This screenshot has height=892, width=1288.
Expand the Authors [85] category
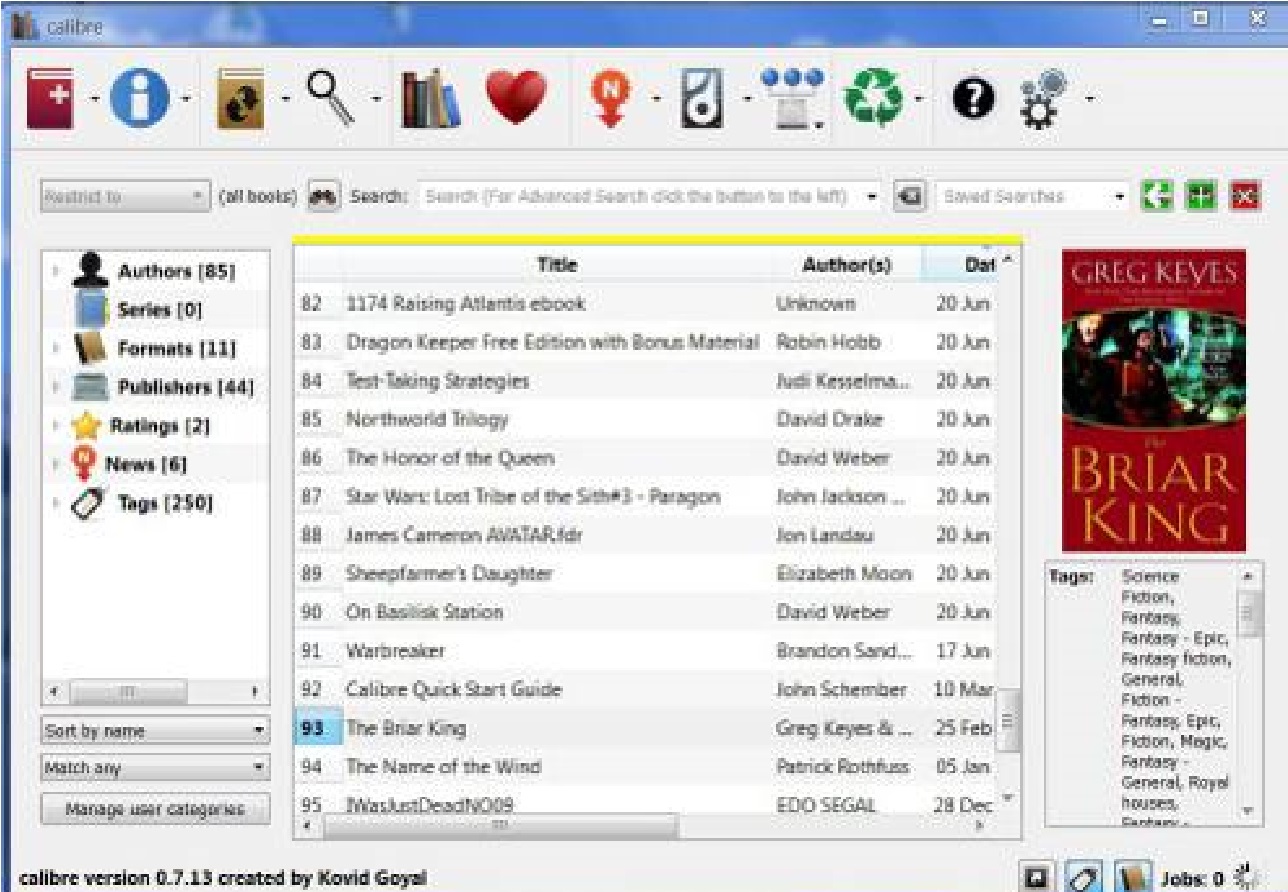point(56,272)
